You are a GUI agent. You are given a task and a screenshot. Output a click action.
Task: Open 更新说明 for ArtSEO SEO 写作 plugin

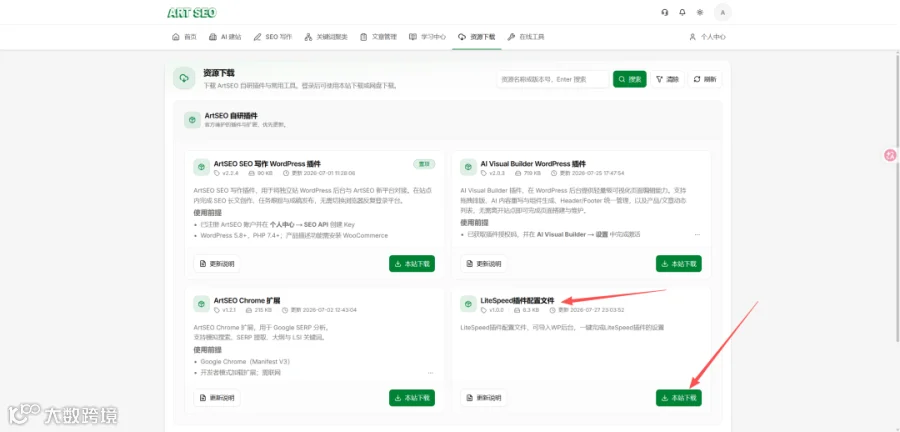click(x=217, y=264)
